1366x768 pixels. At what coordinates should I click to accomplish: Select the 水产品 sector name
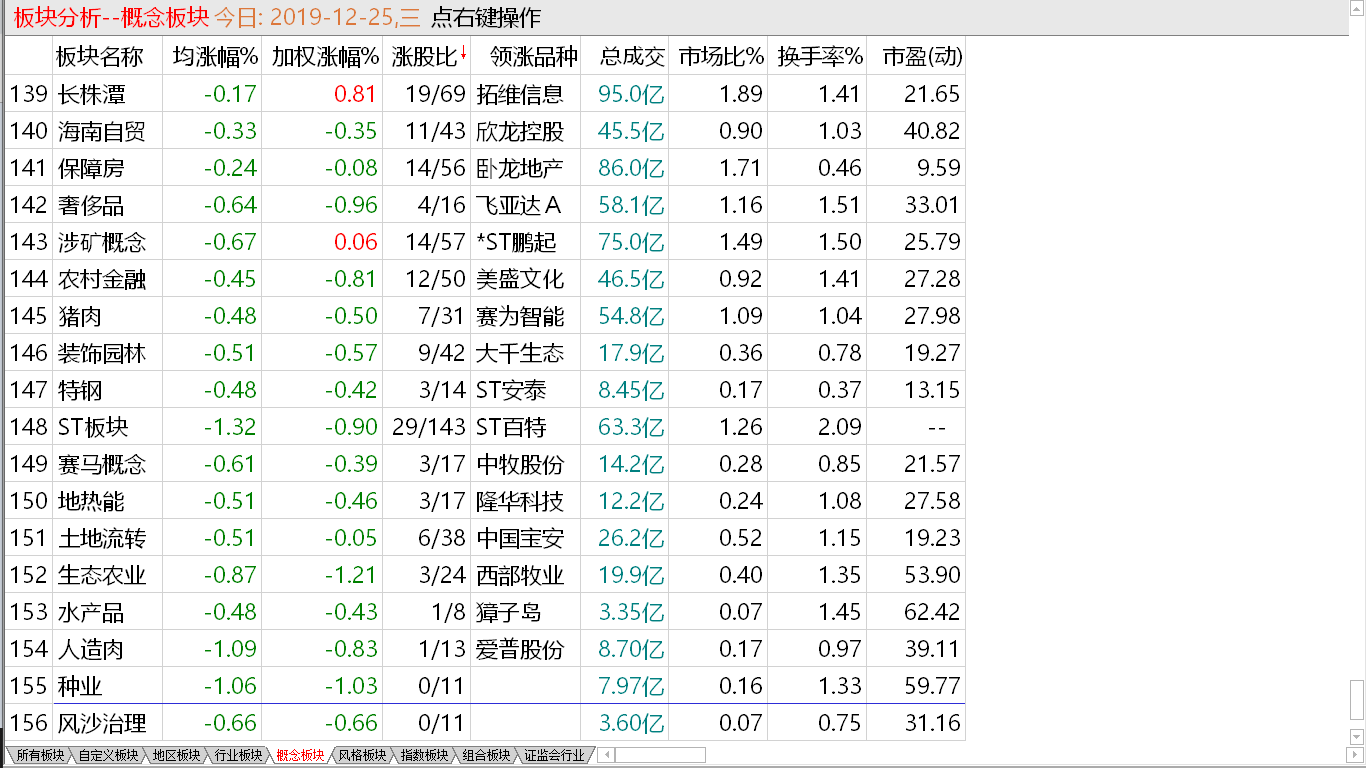click(91, 612)
